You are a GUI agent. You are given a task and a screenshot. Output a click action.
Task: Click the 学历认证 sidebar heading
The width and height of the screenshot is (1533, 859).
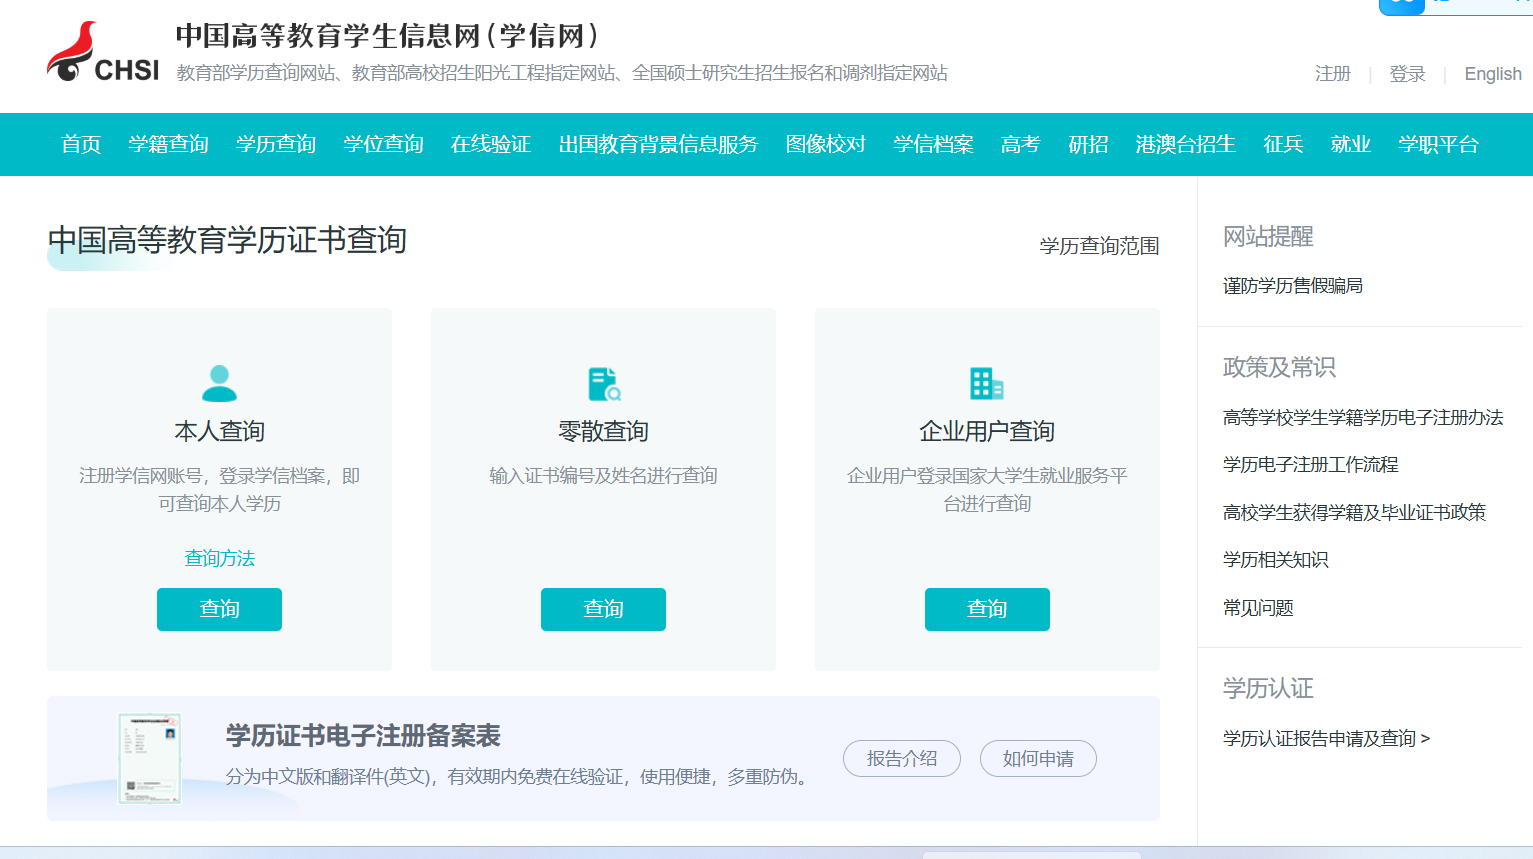point(1268,688)
